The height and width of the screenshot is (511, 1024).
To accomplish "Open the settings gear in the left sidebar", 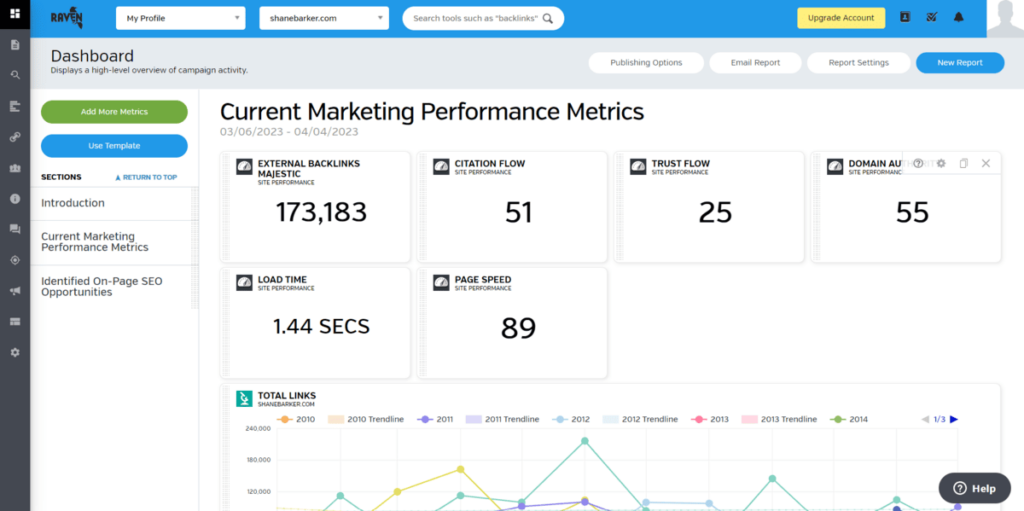I will coord(15,352).
